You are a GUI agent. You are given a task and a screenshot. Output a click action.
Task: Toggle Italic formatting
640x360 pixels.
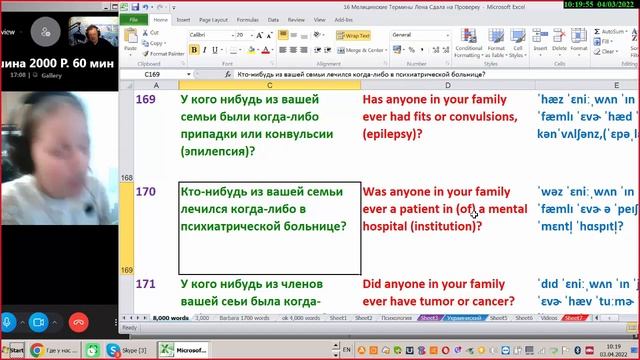click(x=204, y=50)
